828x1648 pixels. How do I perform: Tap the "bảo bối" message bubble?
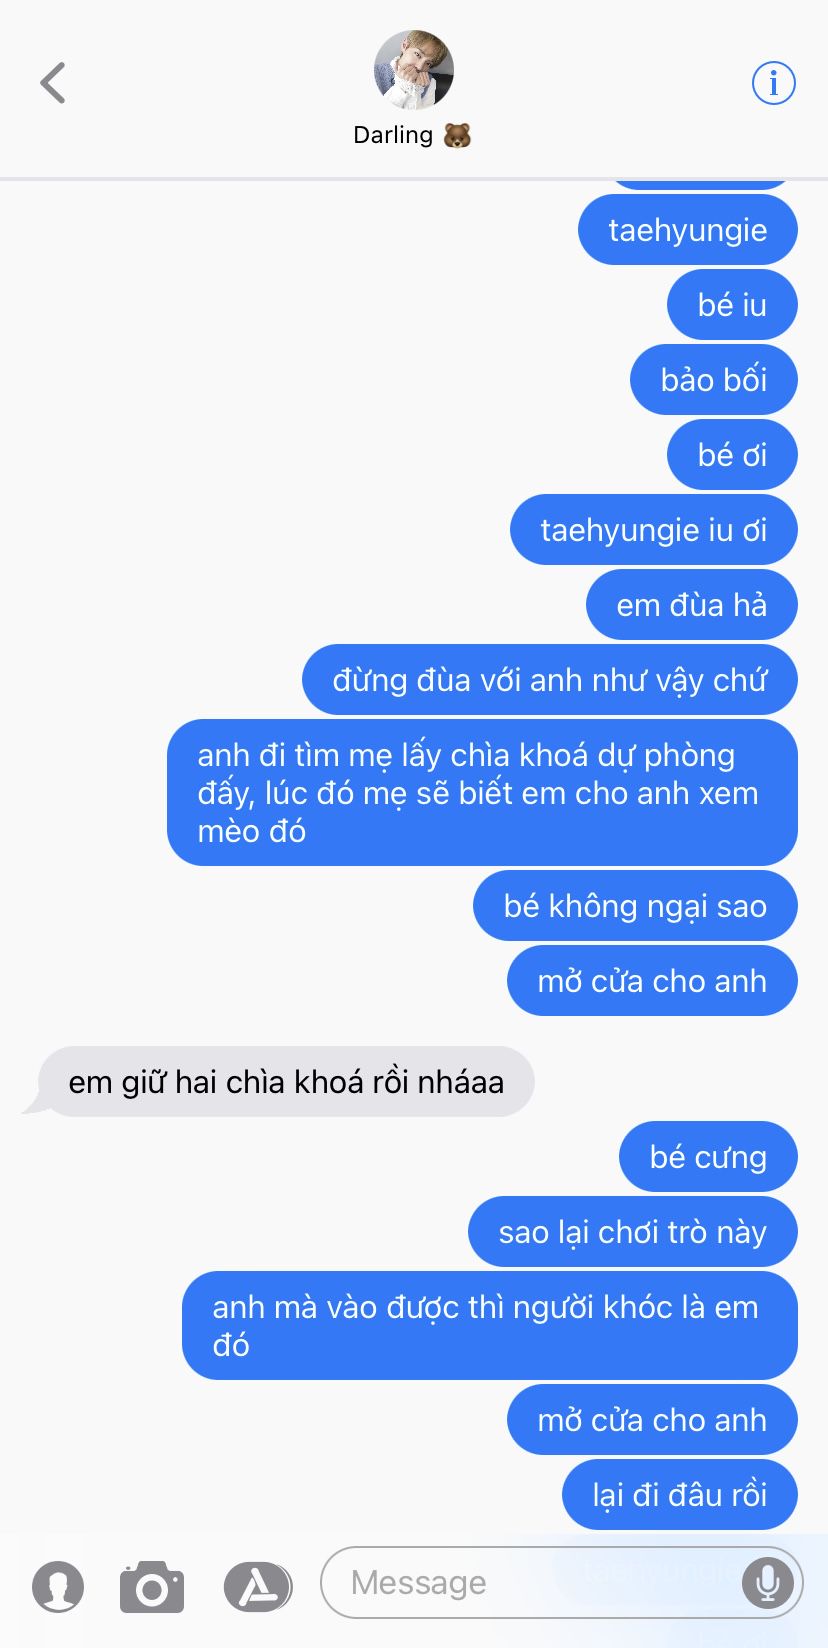714,380
